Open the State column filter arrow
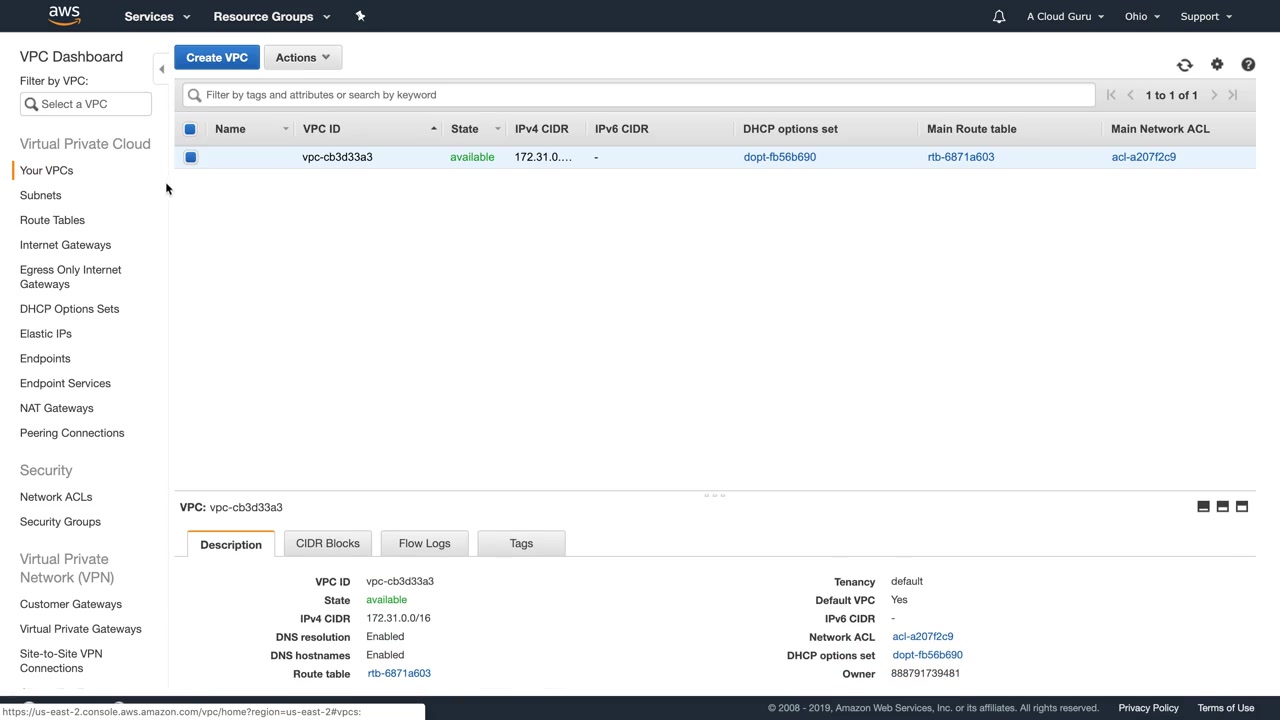 click(497, 129)
